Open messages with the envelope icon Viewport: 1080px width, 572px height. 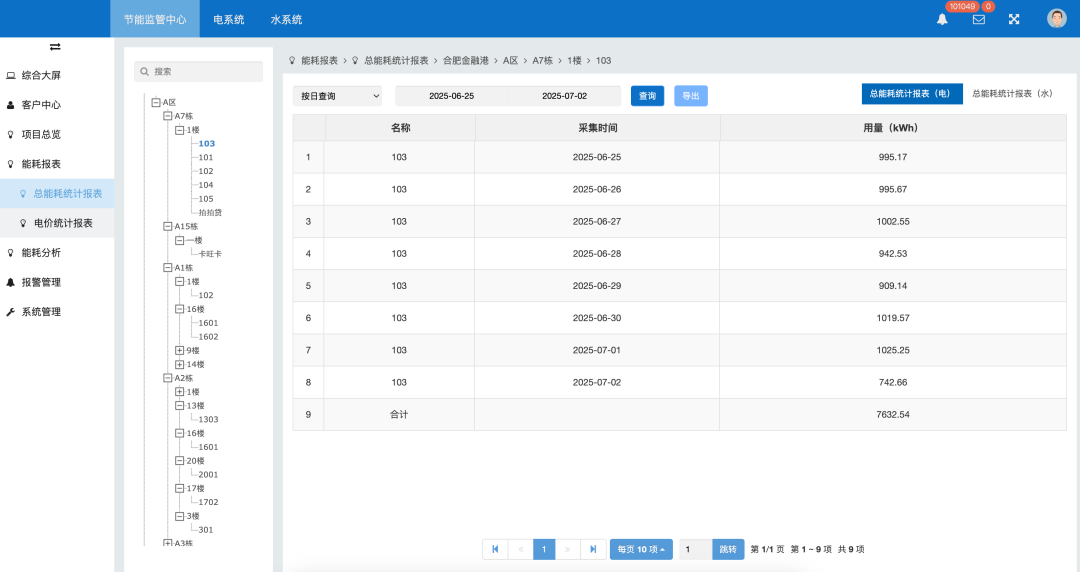pyautogui.click(x=979, y=19)
